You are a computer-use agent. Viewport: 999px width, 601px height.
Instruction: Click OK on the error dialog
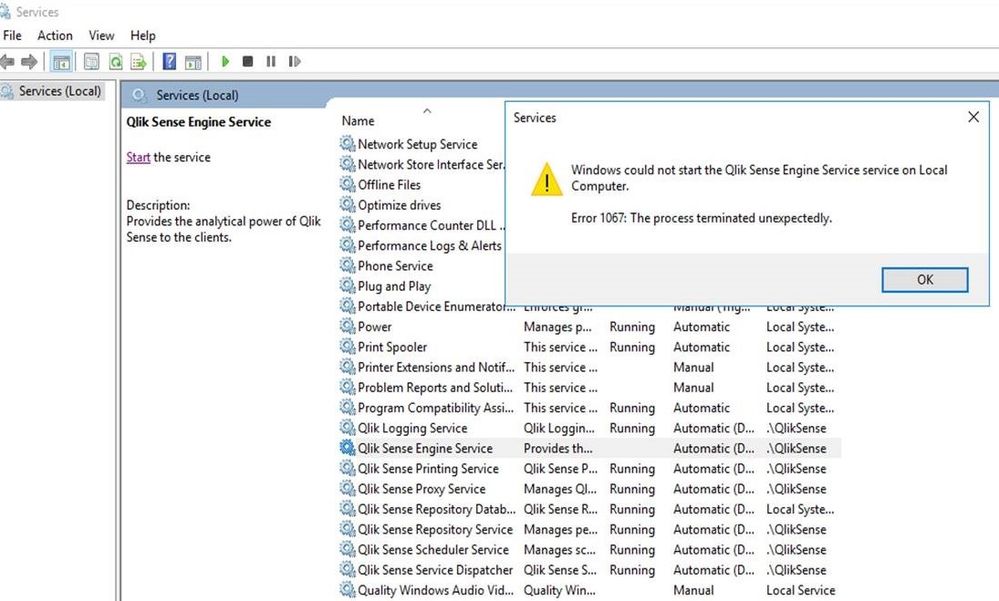[923, 280]
